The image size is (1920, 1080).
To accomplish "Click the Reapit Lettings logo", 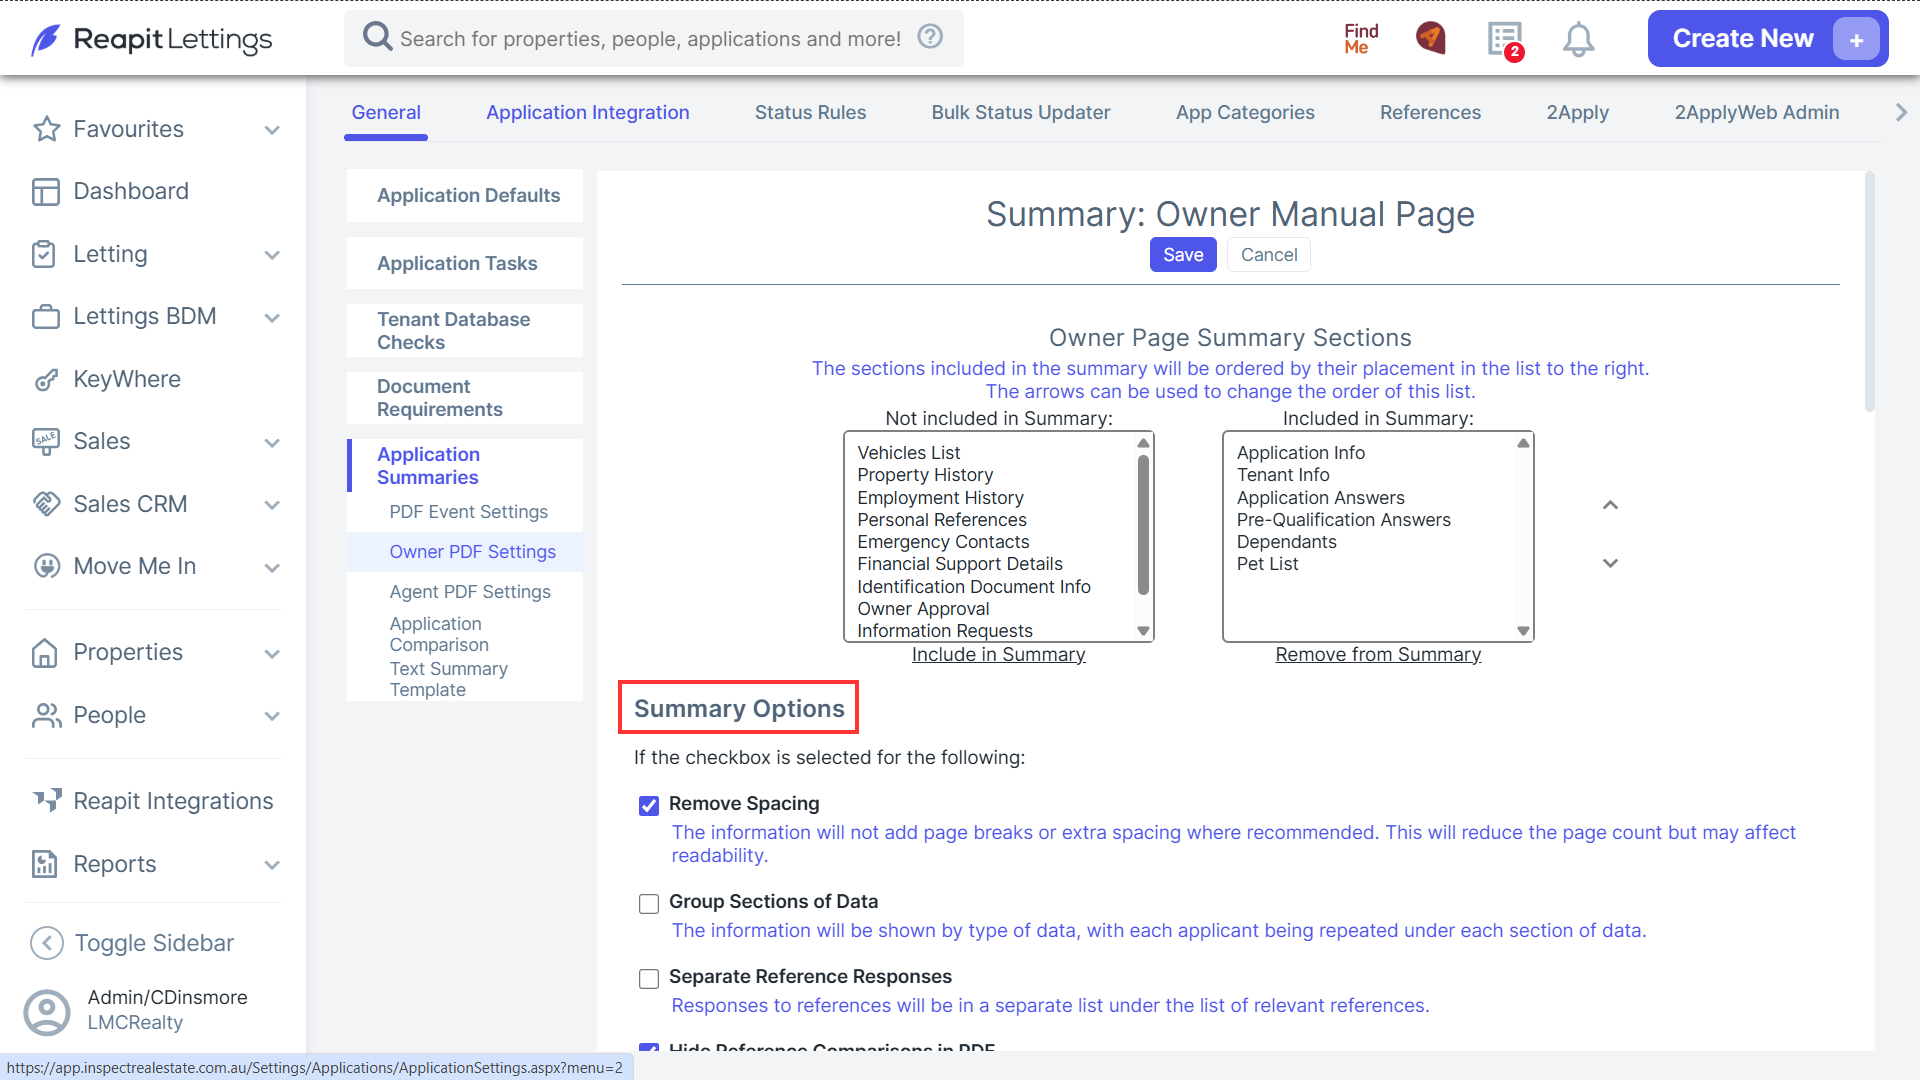I will 151,39.
